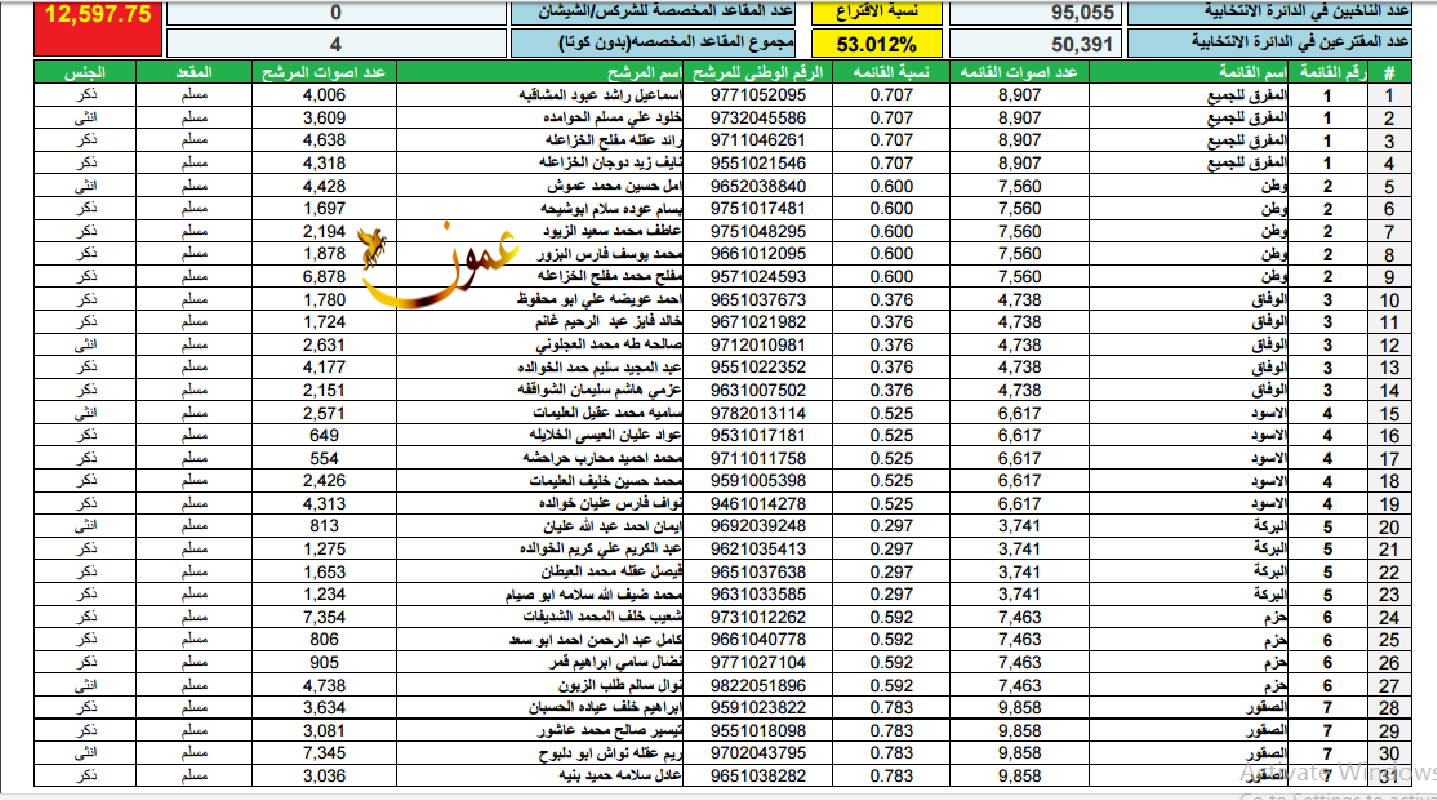The height and width of the screenshot is (800, 1437).
Task: Select candidate votes cell 6,878
Action: pos(323,276)
